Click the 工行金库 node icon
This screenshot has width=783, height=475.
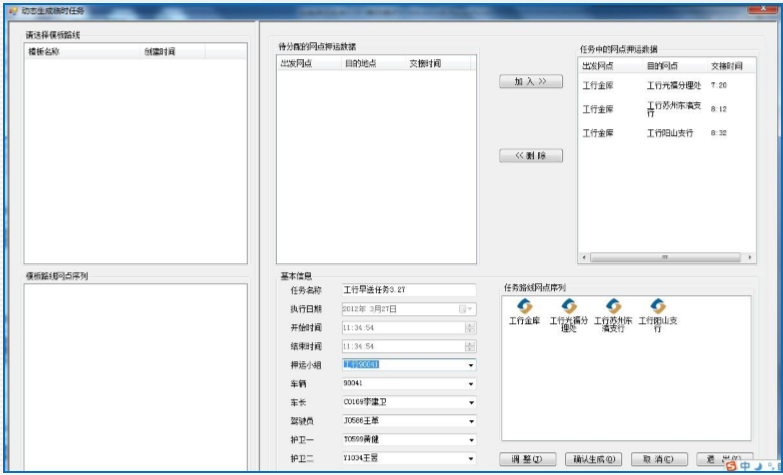(x=524, y=306)
